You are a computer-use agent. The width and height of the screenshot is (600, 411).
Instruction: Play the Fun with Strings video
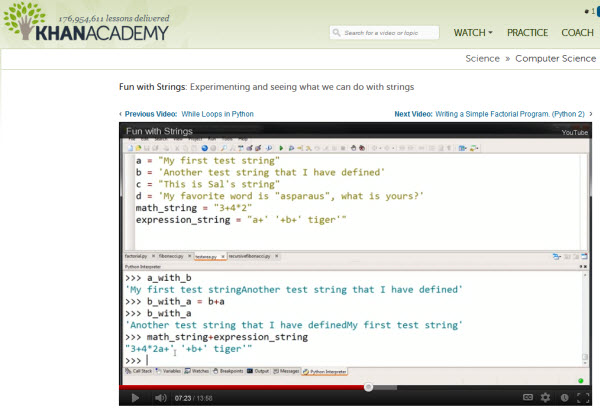coord(133,398)
